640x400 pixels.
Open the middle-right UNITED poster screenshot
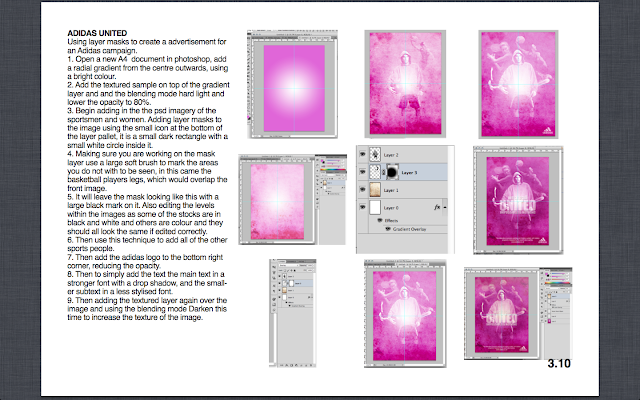tap(518, 200)
